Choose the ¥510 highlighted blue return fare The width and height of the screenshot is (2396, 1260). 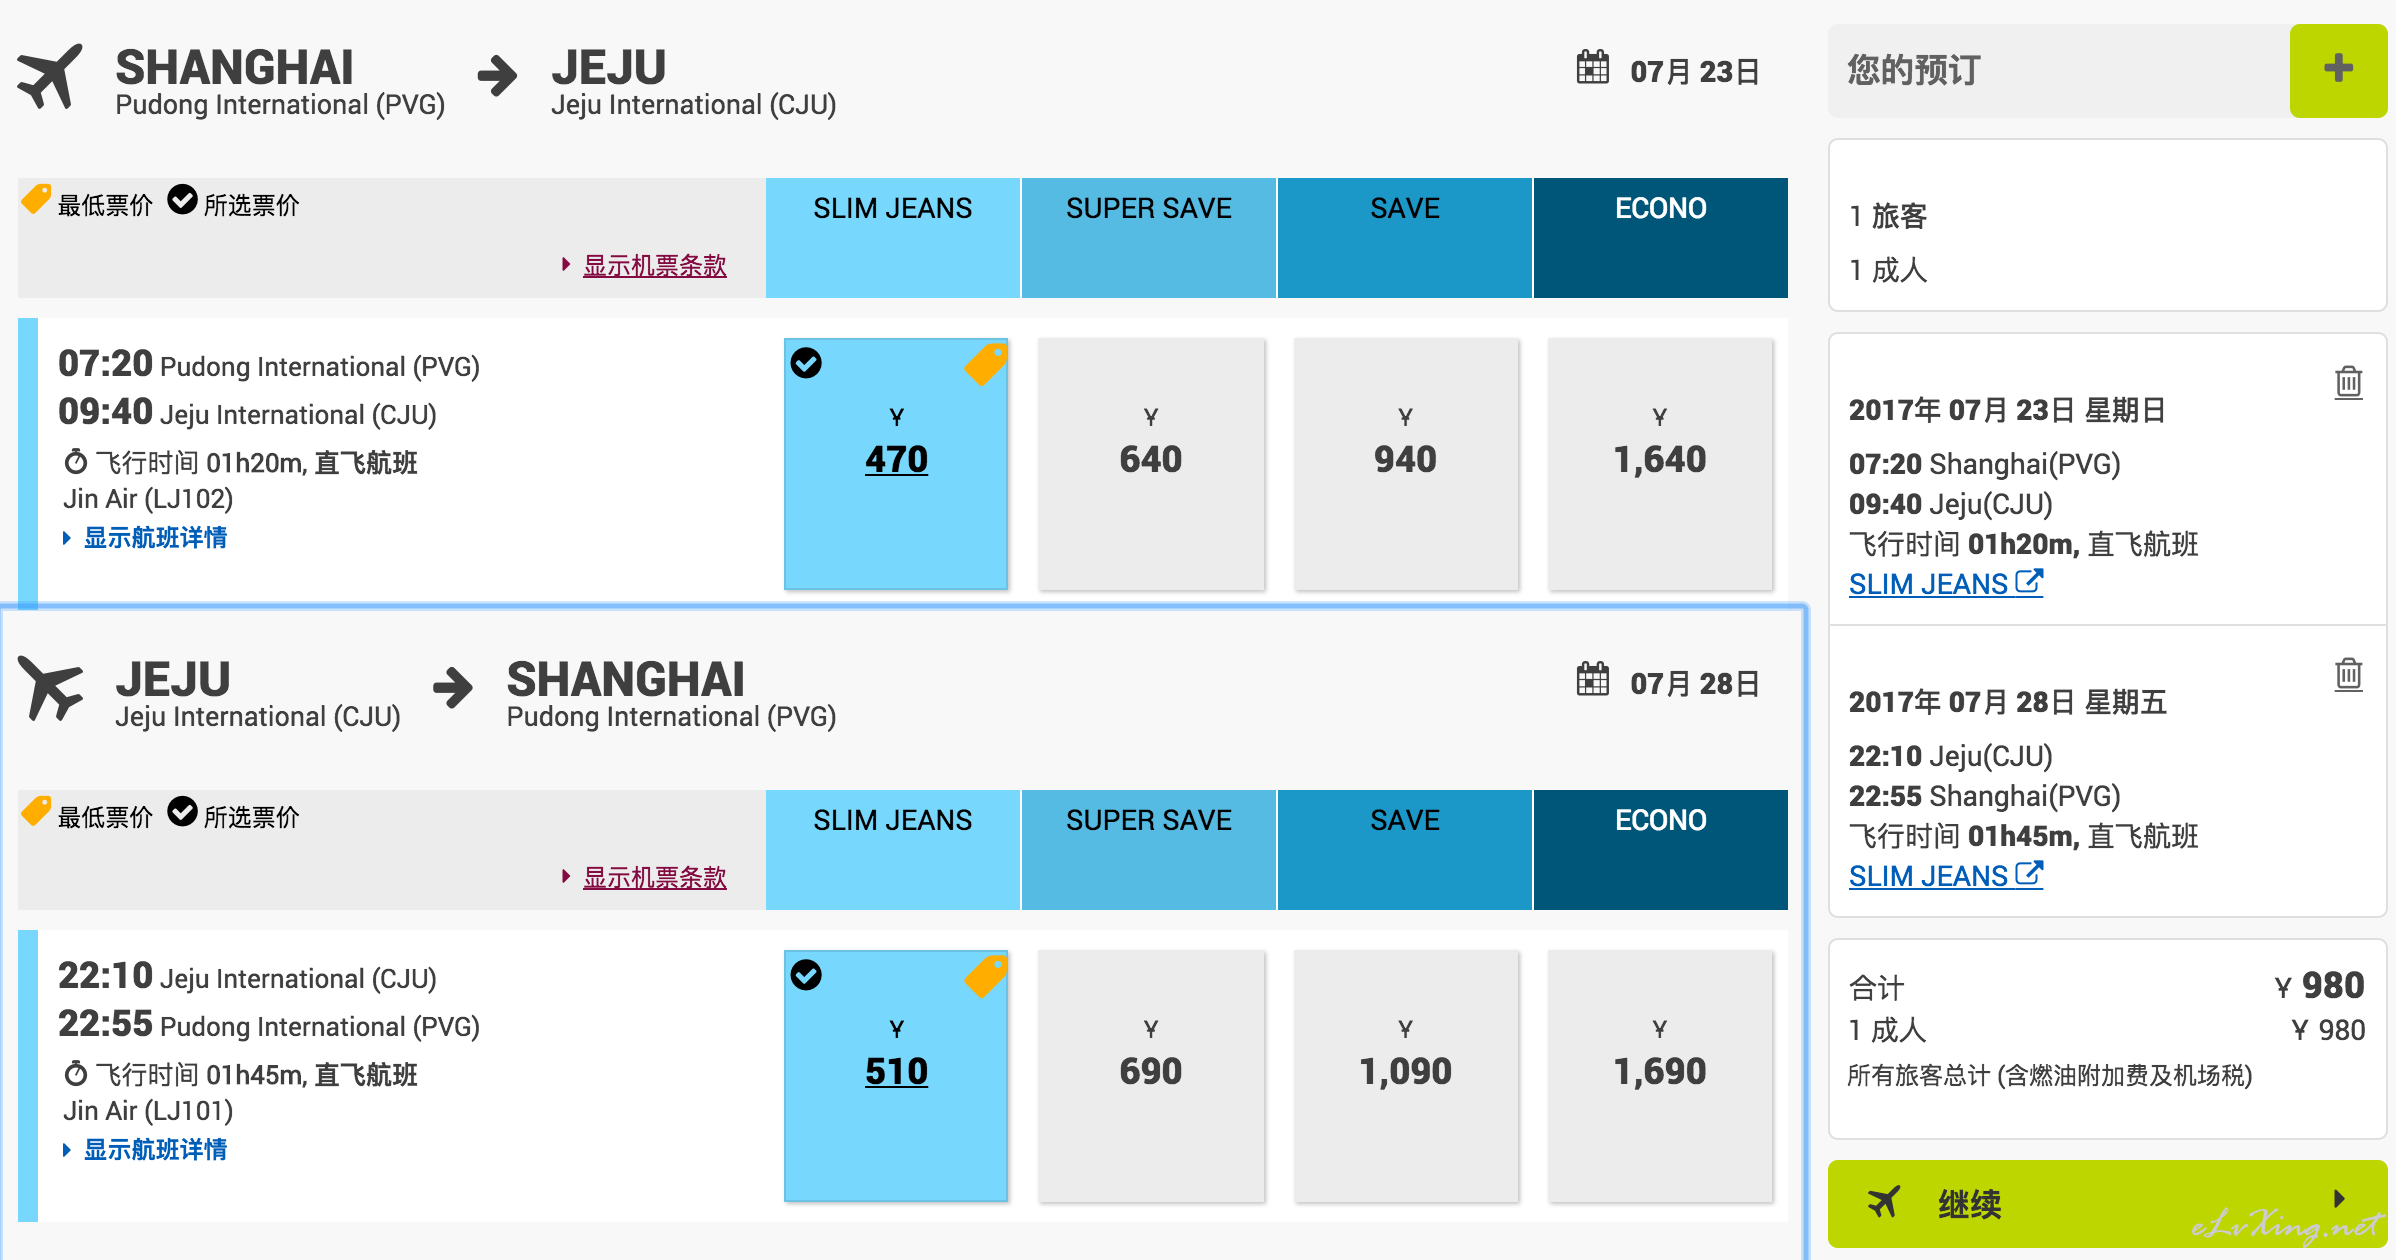[x=896, y=1076]
